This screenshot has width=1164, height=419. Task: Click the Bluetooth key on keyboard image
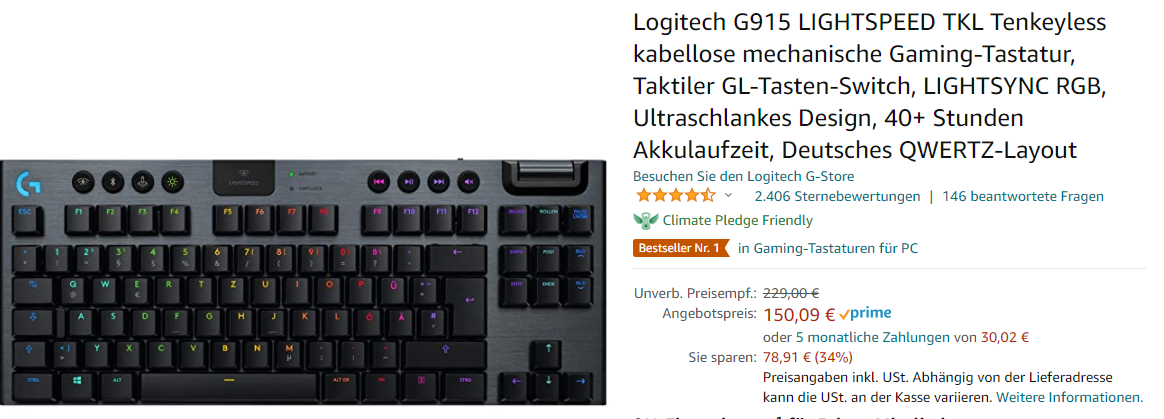[113, 181]
